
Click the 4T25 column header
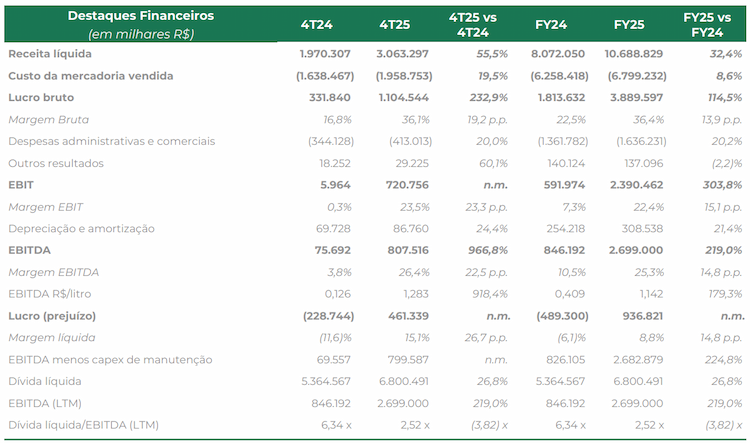click(395, 24)
